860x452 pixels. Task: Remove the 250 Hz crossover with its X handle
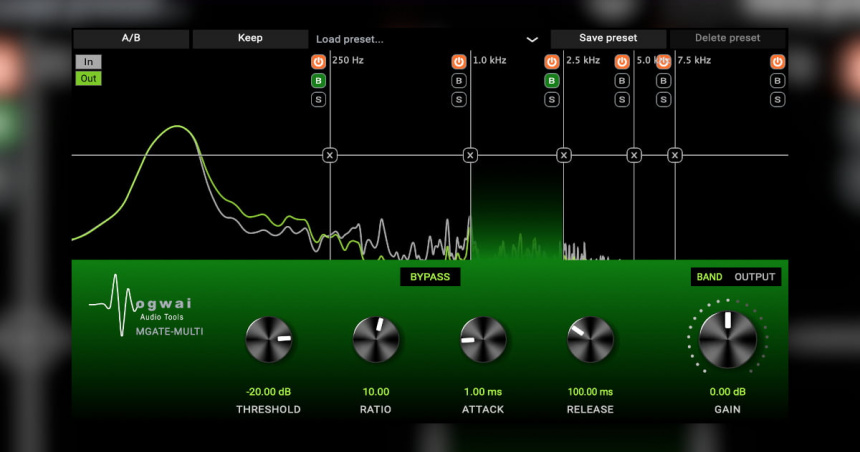(330, 155)
